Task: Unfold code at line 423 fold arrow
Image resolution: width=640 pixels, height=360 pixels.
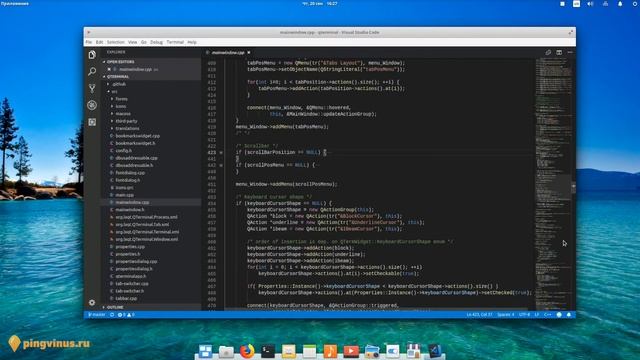Action: [x=221, y=152]
